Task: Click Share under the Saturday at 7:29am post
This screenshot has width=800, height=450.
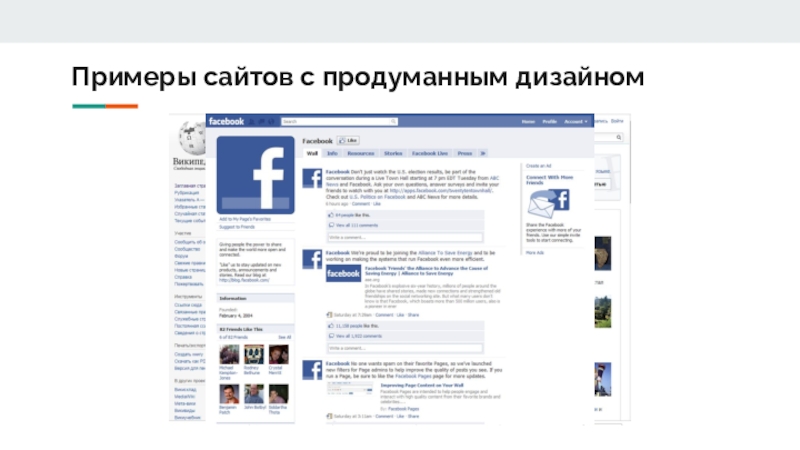Action: click(x=413, y=315)
